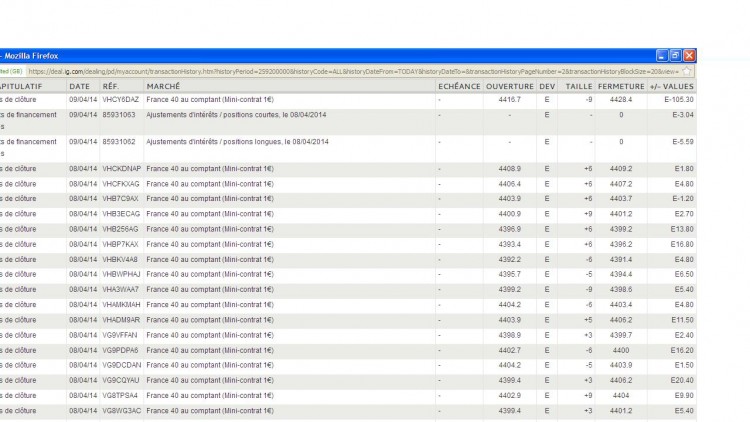Click the DEV column header
Viewport: 750px width, 422px height.
547,87
